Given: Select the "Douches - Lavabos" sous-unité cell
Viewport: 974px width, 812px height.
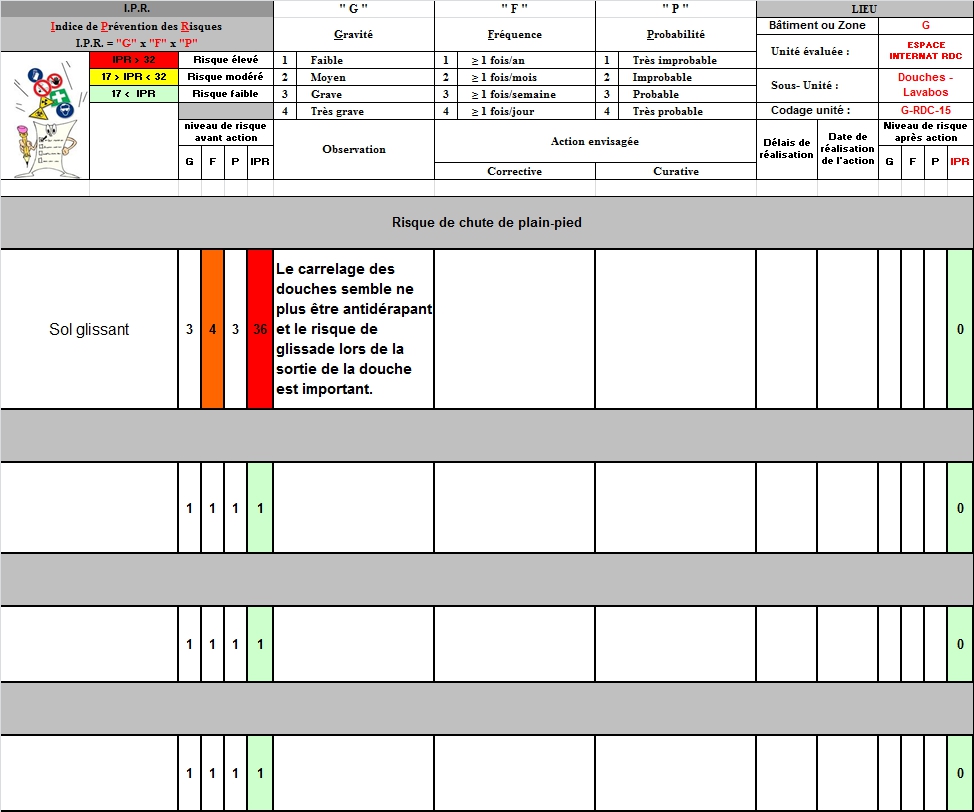Looking at the screenshot, I should (x=925, y=85).
